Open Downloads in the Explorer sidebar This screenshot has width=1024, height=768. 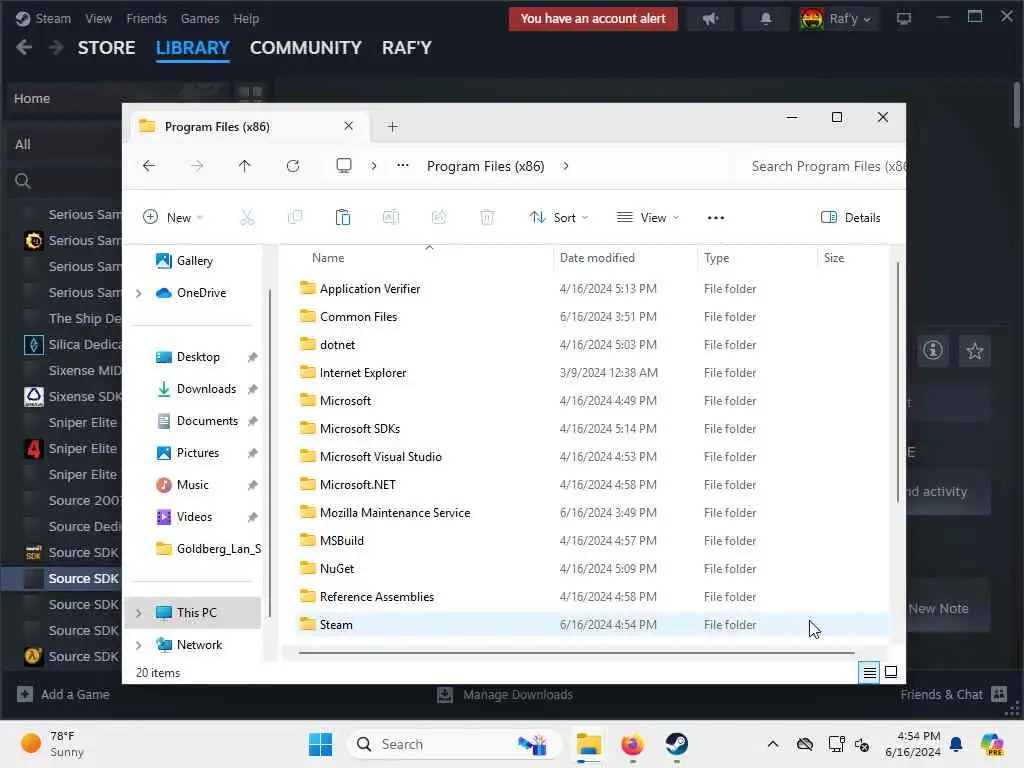[x=206, y=389]
